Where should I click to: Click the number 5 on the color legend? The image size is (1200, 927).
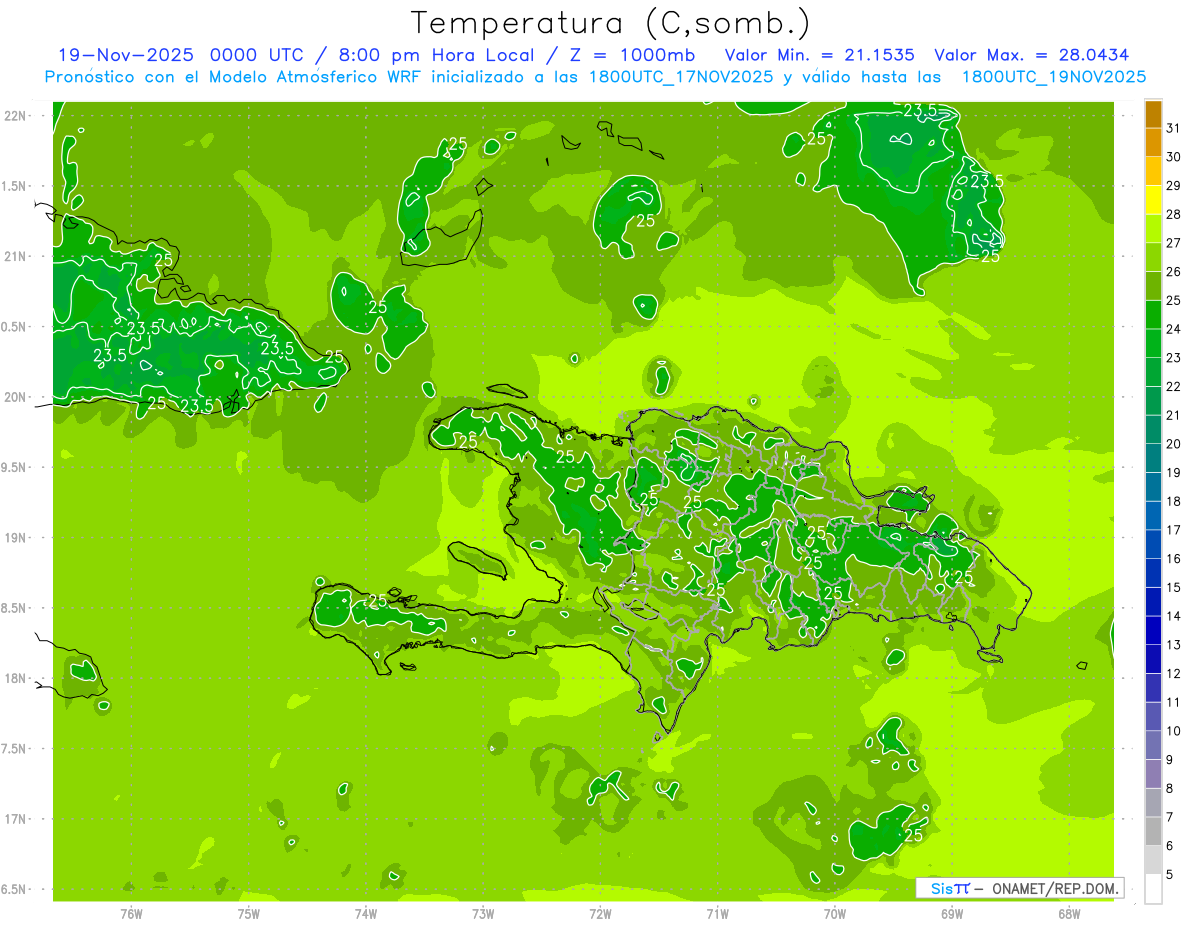tap(1170, 875)
